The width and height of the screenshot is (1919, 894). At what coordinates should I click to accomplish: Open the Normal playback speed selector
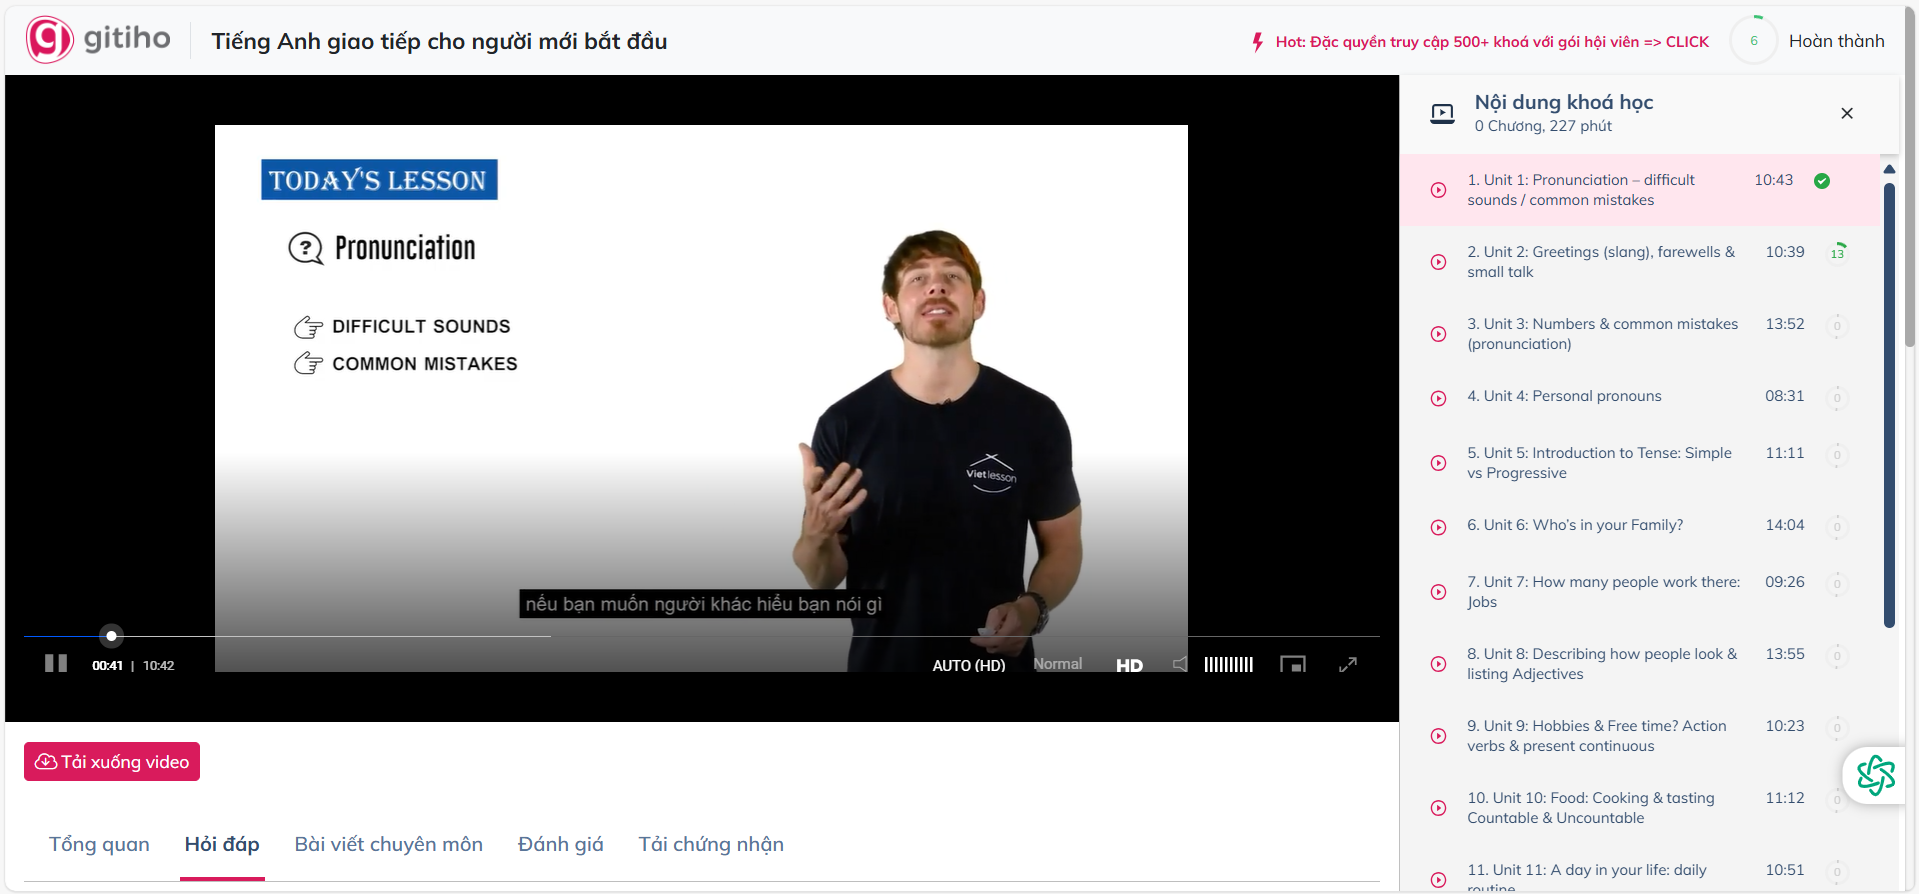coord(1057,664)
